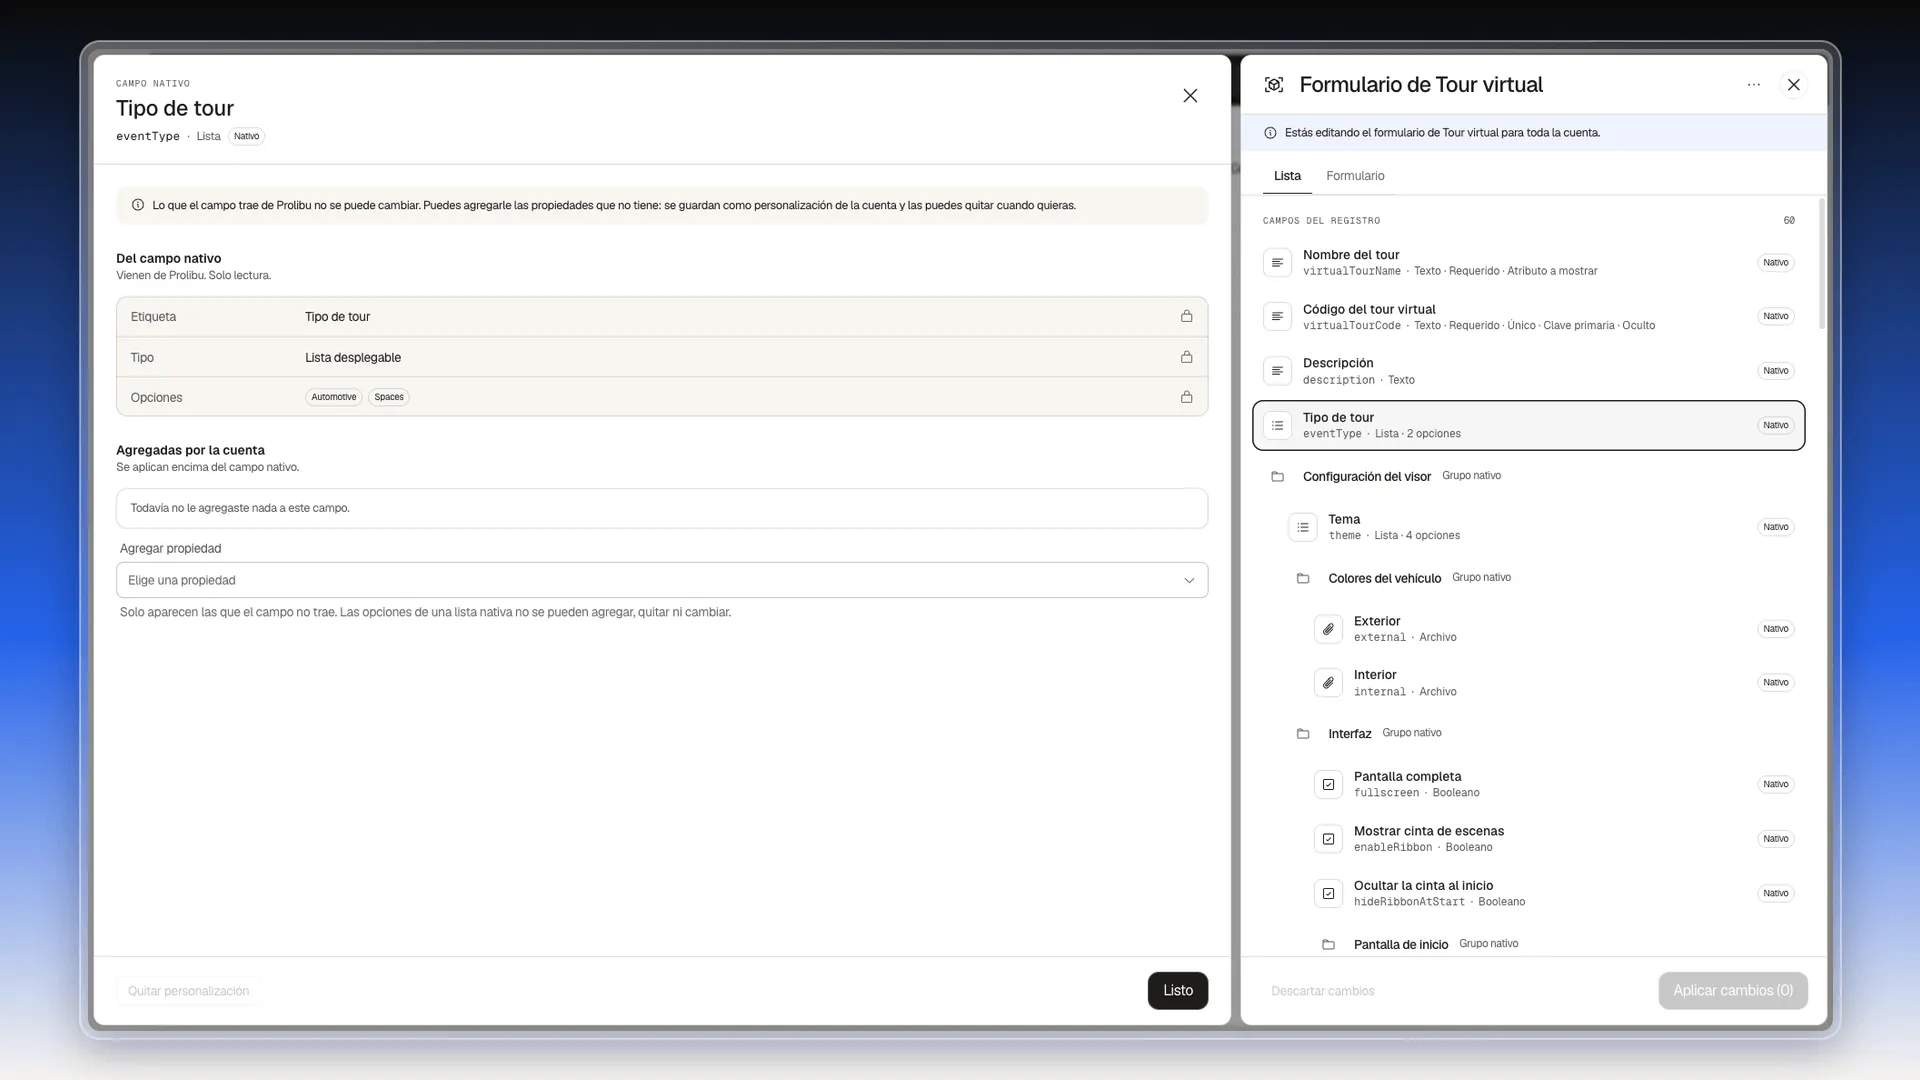Click the field list scrollbar in the right panel
The image size is (1920, 1080).
coord(1821,263)
